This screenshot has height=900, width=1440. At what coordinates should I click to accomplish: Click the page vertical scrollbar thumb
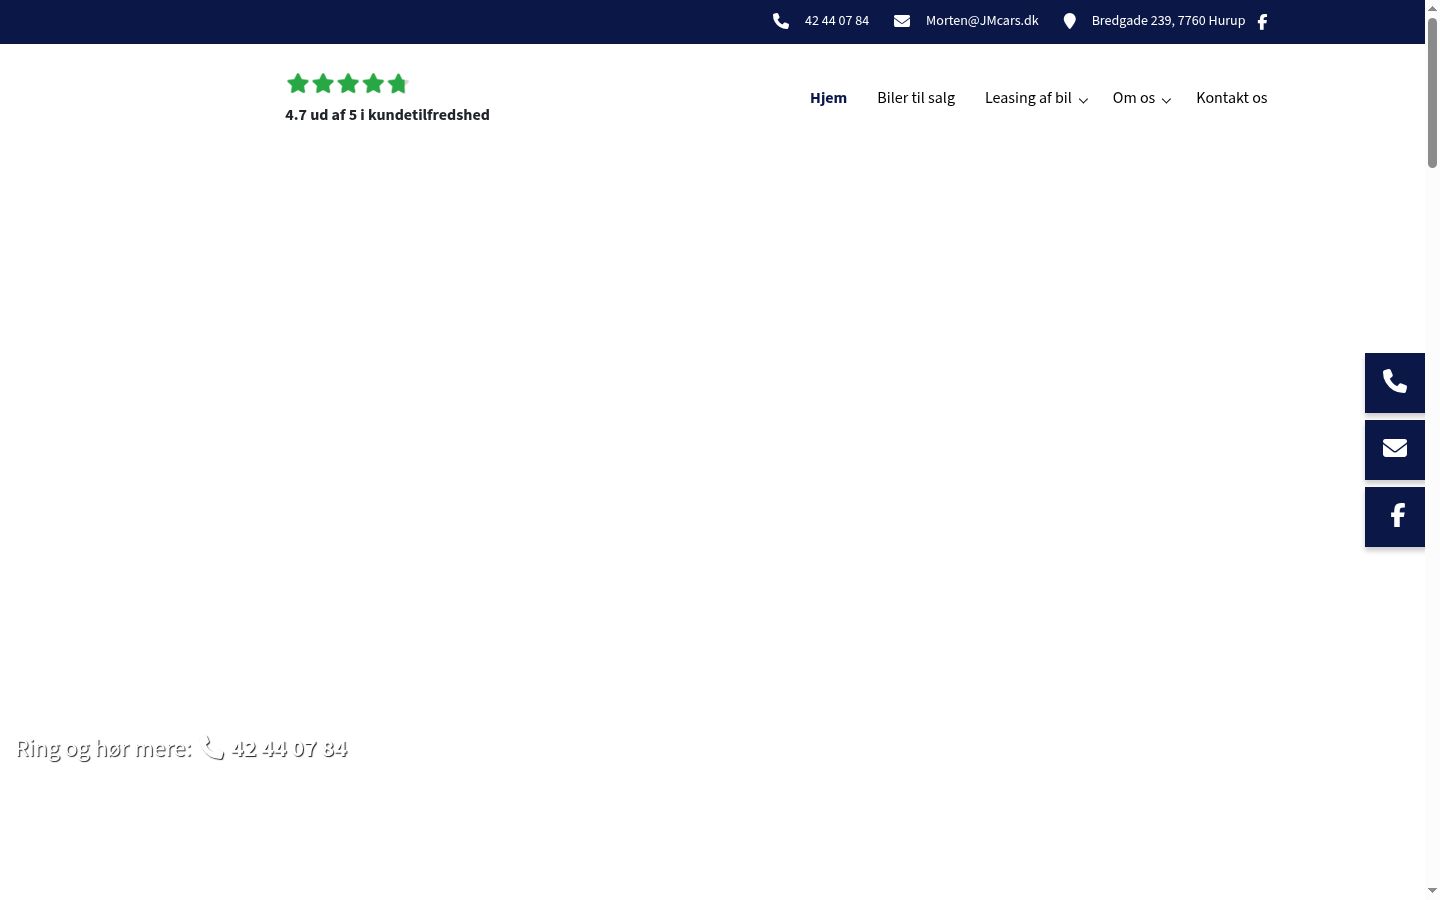point(1432,92)
